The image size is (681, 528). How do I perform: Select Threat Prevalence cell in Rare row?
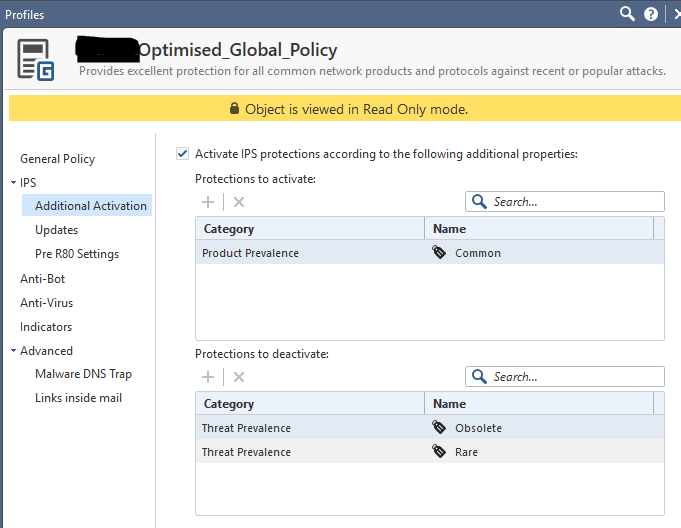(x=246, y=452)
